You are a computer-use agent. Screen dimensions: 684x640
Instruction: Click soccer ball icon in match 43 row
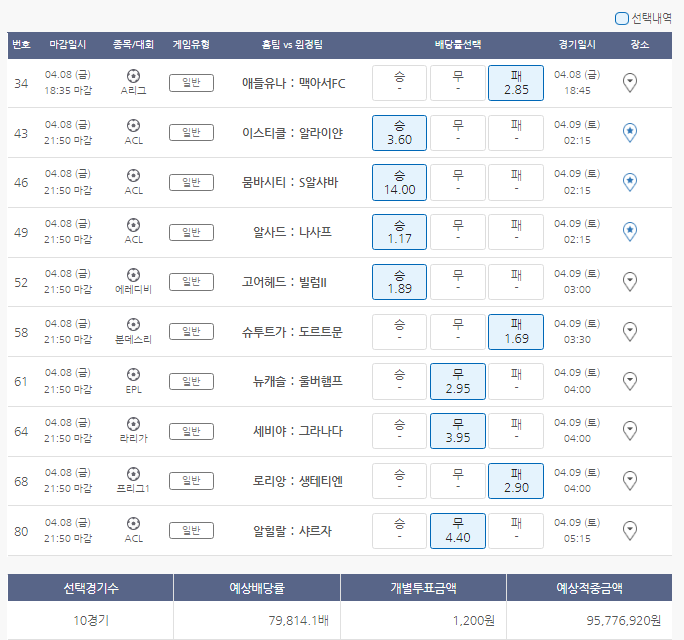click(x=133, y=126)
